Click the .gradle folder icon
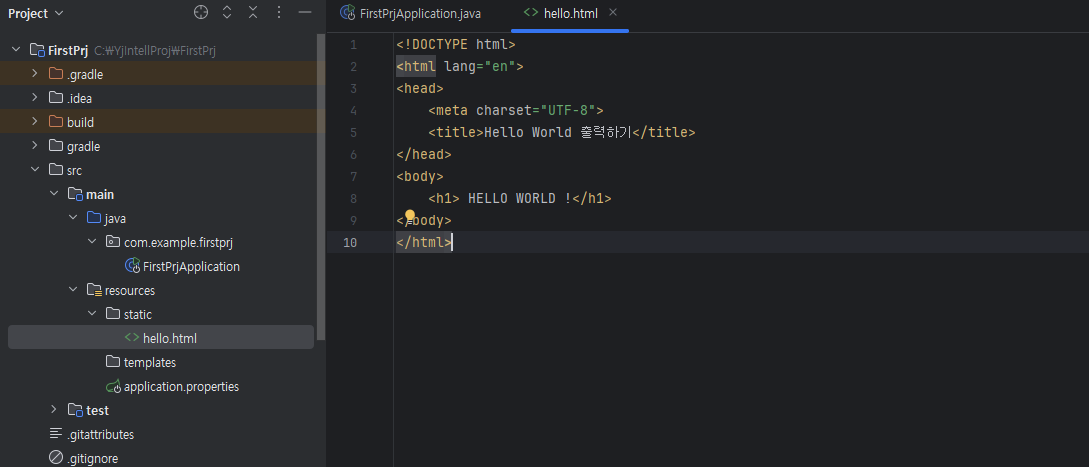 (x=56, y=74)
